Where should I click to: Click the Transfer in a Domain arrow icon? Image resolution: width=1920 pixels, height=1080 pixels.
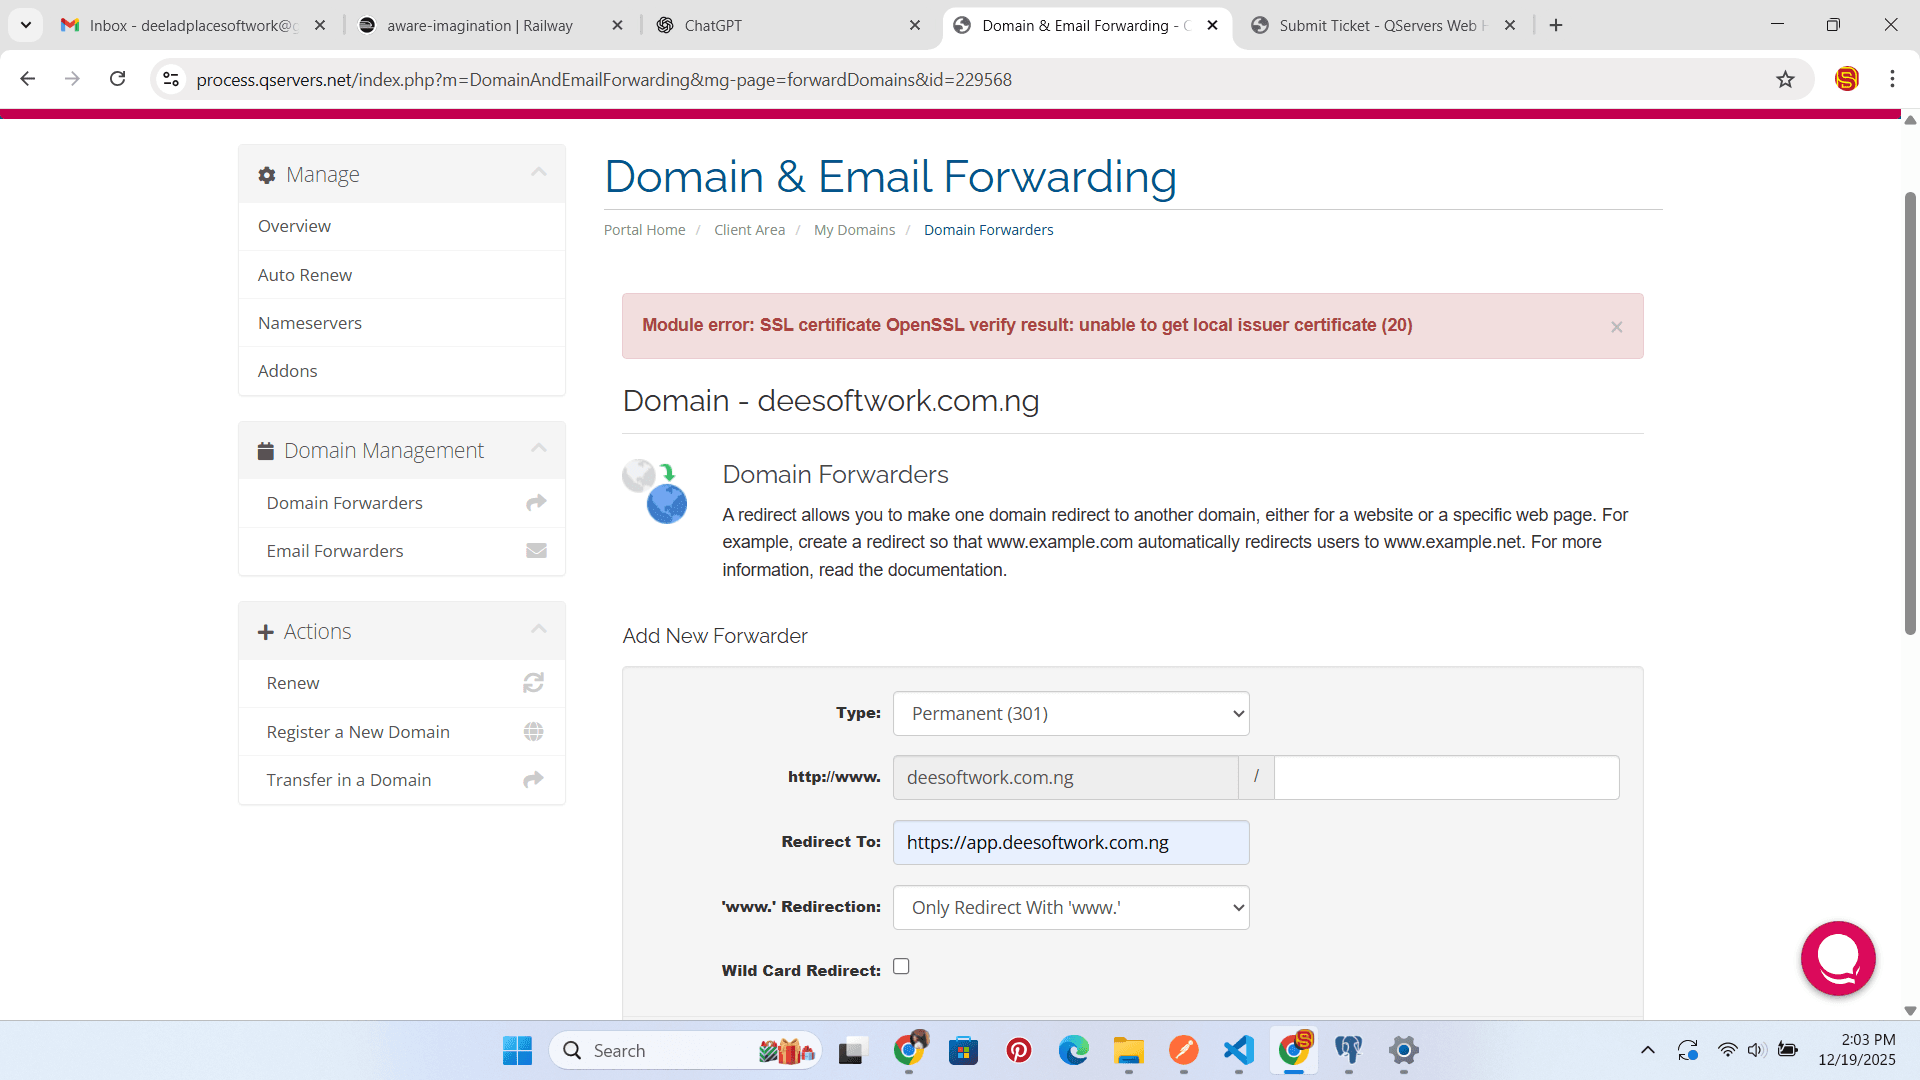533,780
